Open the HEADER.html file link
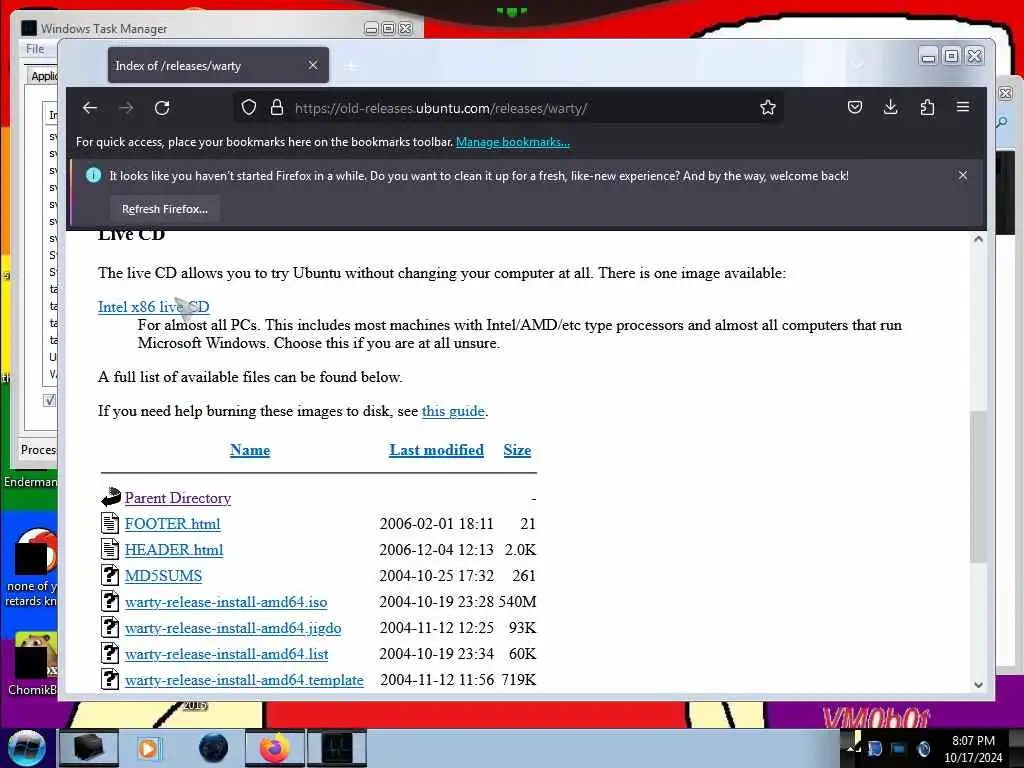Screen dimensions: 1024x768 pyautogui.click(x=174, y=550)
